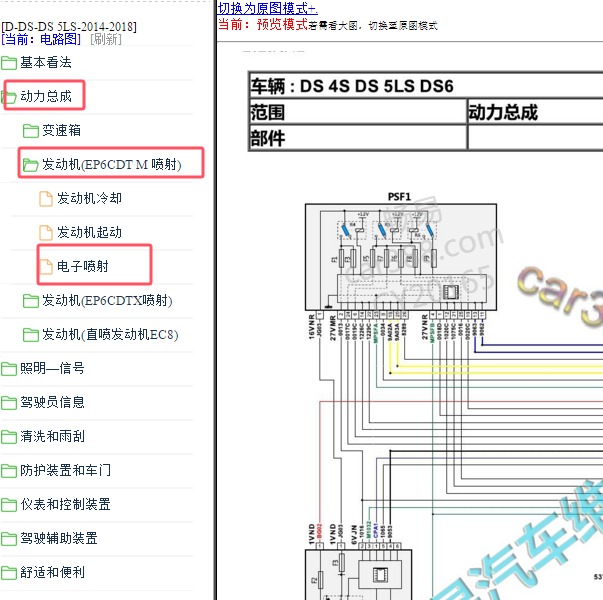Viewport: 603px width, 600px height.
Task: Expand 发动机(直喷发动机EC8) folder
Action: coord(110,334)
